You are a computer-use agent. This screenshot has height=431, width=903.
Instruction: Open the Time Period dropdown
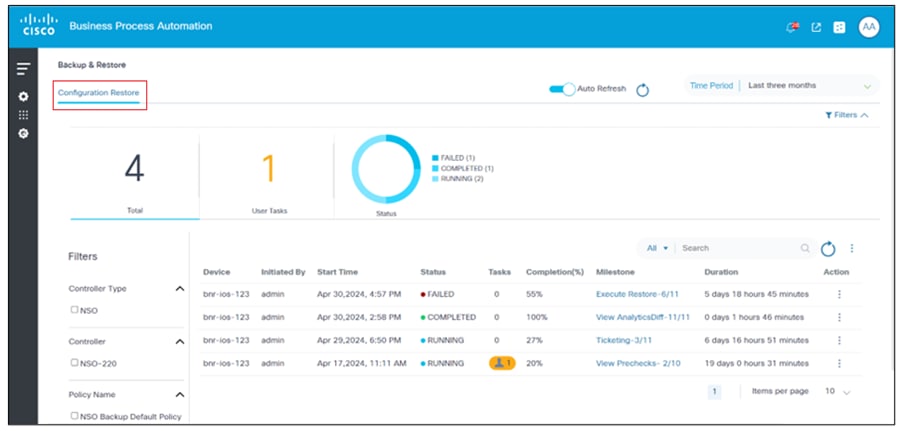[x=781, y=85]
